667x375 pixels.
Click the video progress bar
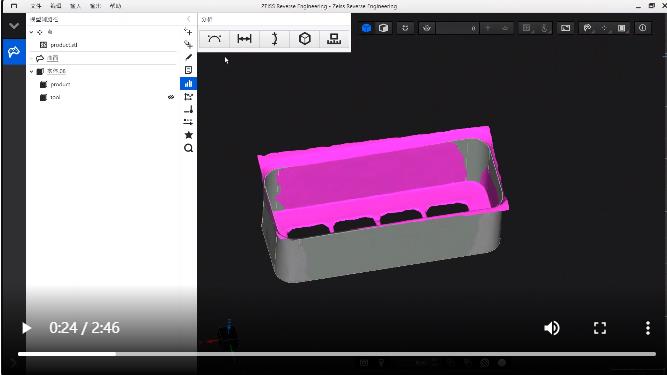tap(336, 354)
